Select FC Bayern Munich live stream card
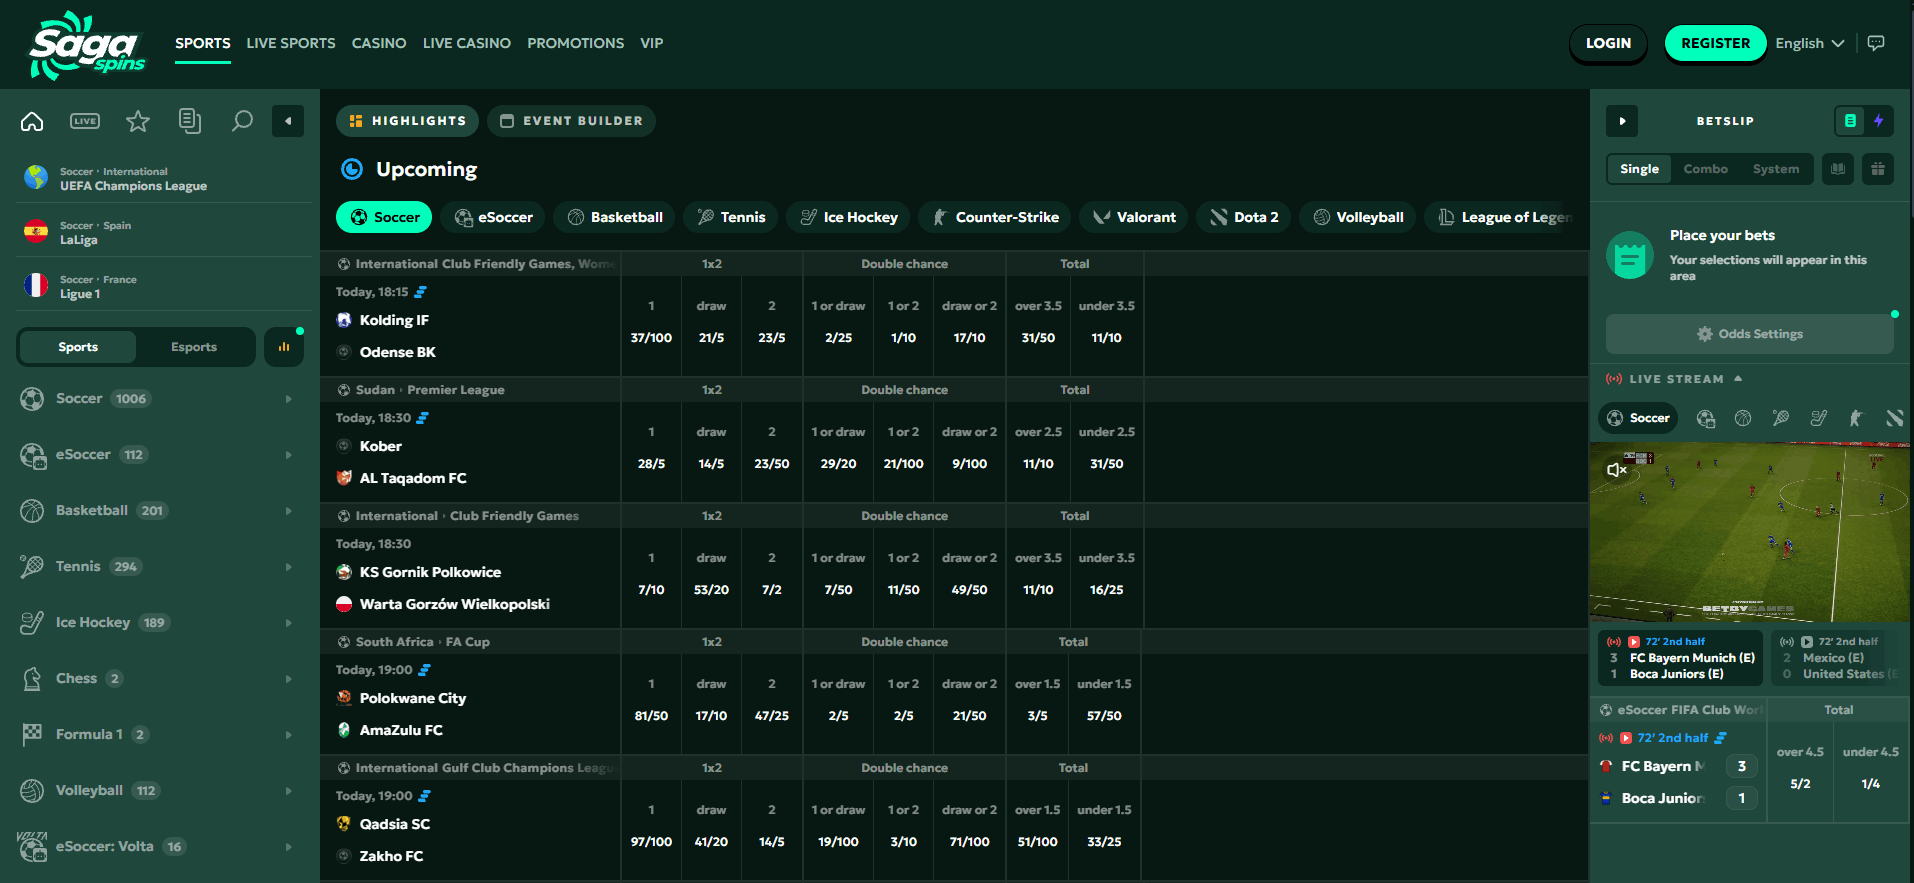The image size is (1914, 883). click(x=1680, y=658)
